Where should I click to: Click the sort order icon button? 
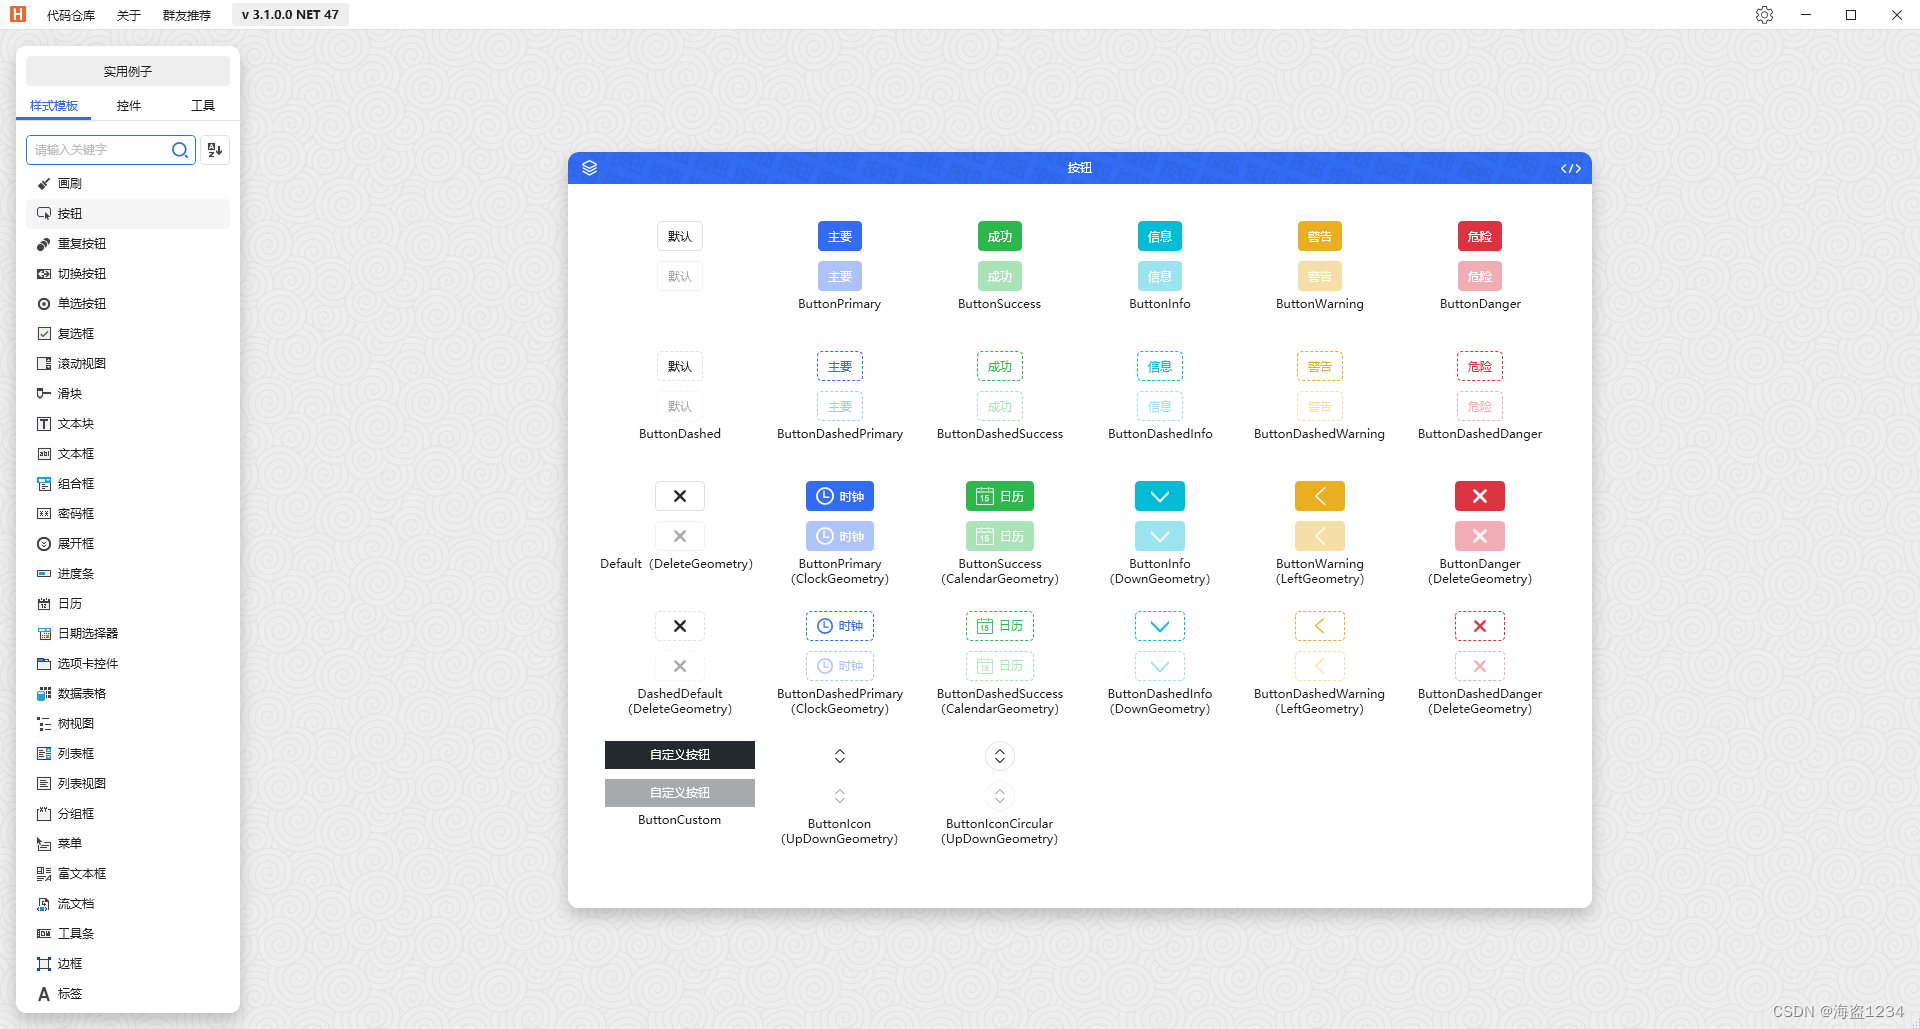pyautogui.click(x=215, y=150)
